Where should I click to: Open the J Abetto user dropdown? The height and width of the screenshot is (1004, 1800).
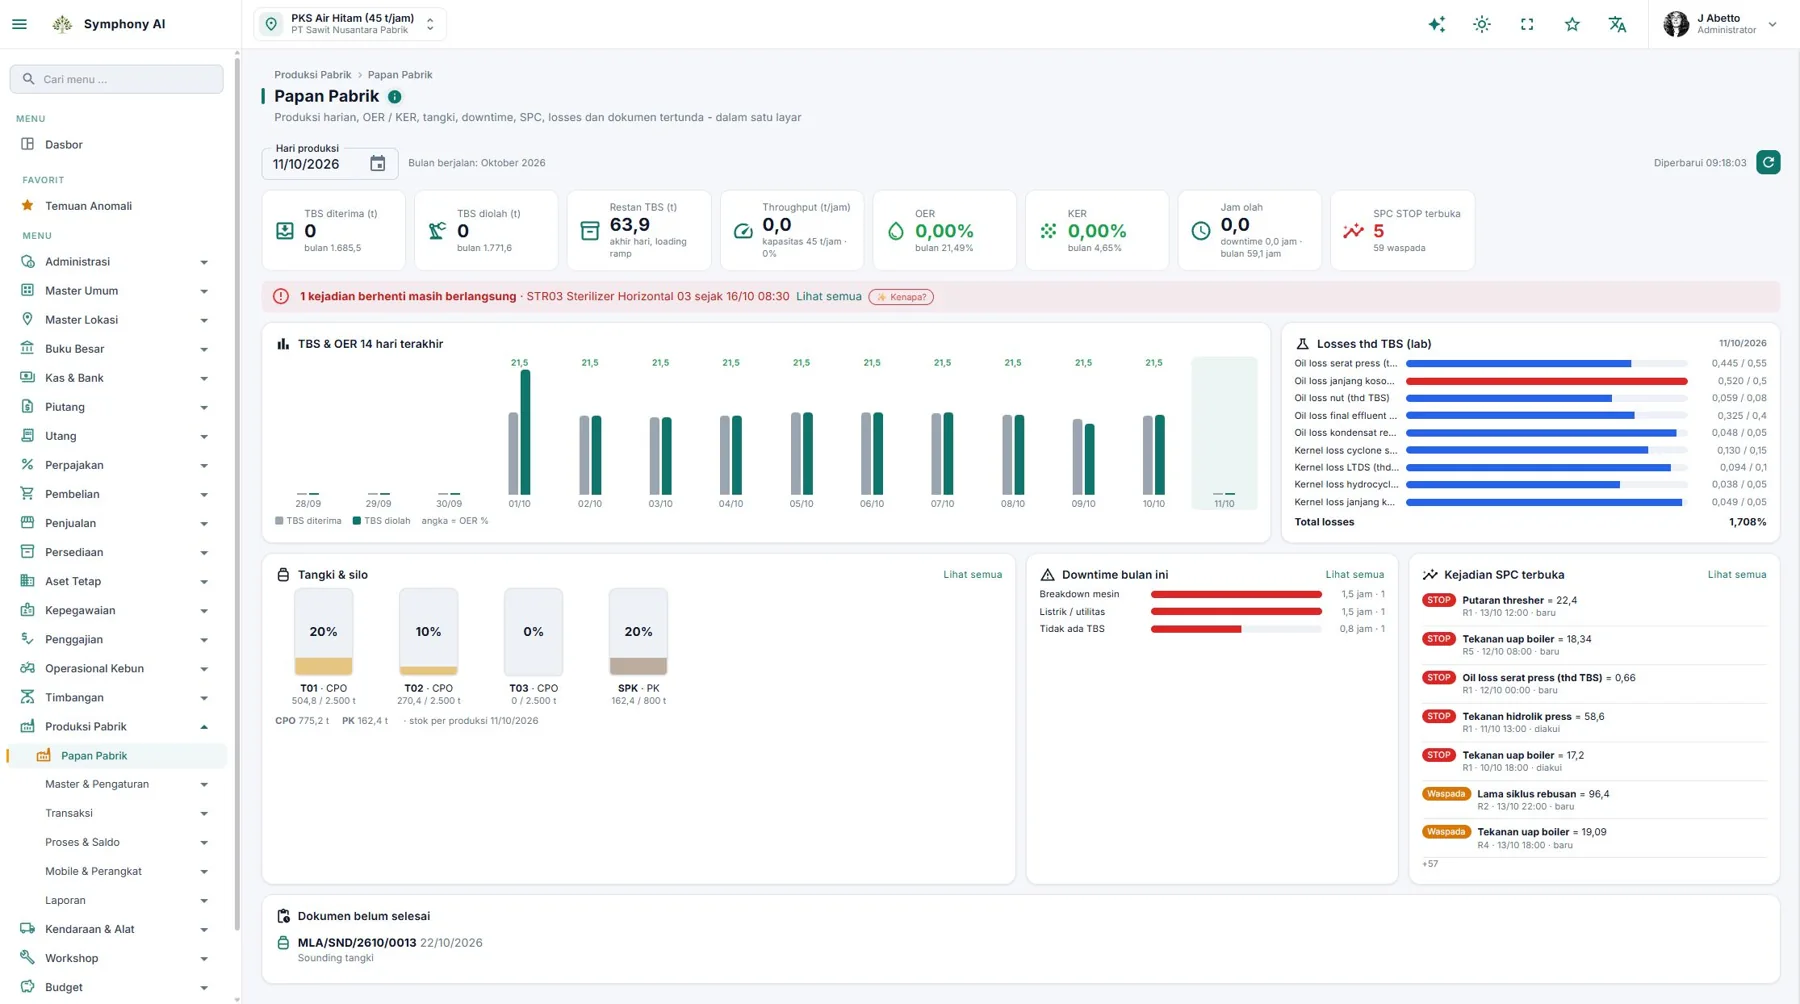1720,24
